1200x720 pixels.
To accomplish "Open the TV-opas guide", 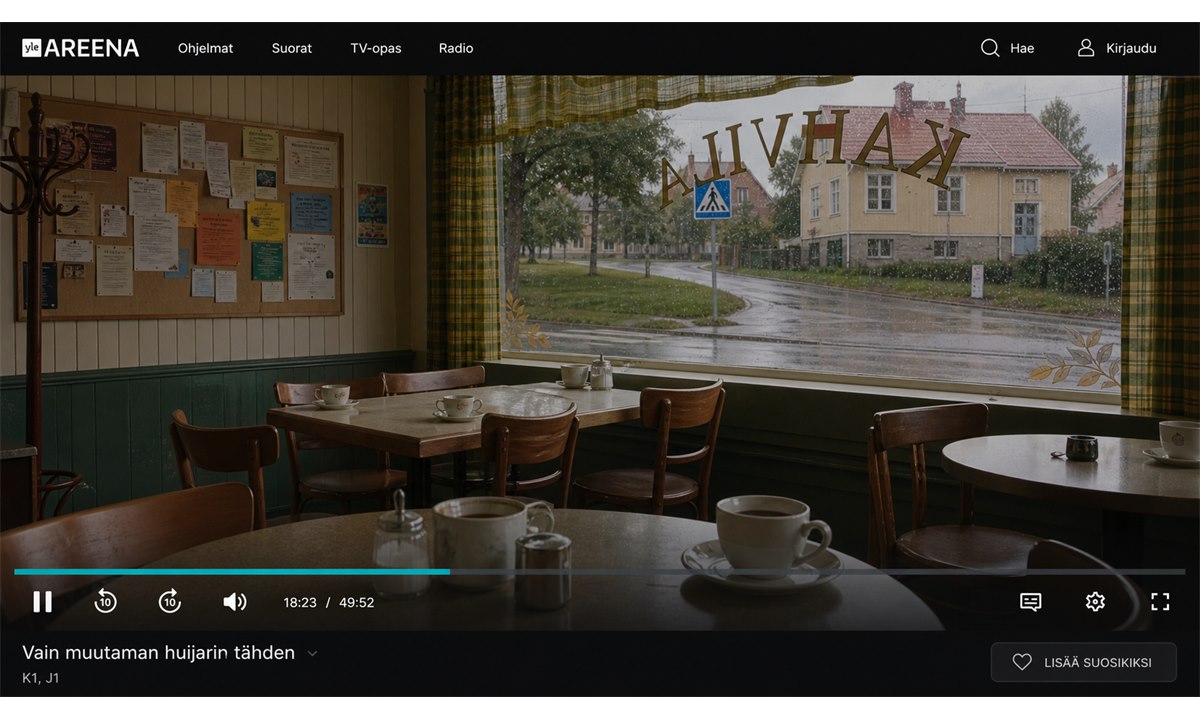I will tap(376, 48).
